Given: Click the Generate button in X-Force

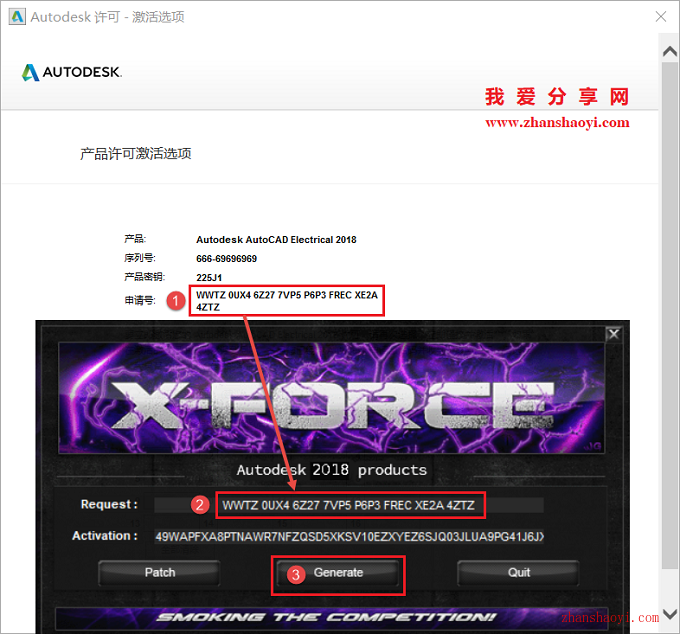Looking at the screenshot, I should (x=338, y=573).
